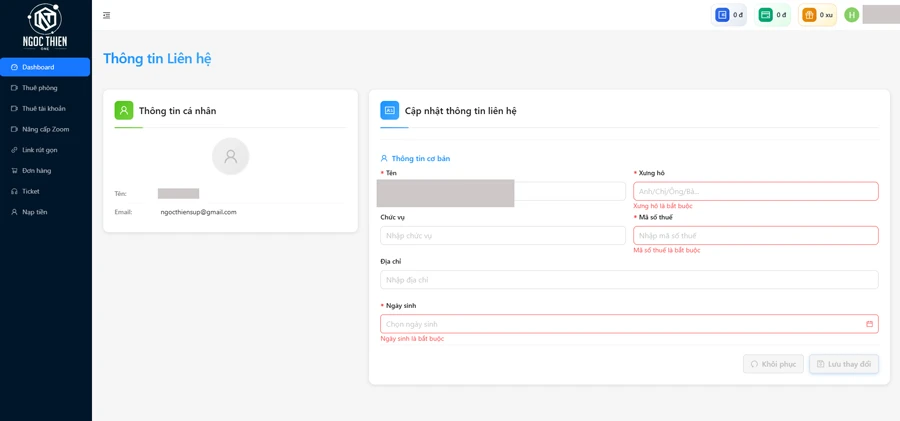Image resolution: width=900 pixels, height=421 pixels.
Task: Click the orange xu coin icon
Action: click(x=809, y=15)
